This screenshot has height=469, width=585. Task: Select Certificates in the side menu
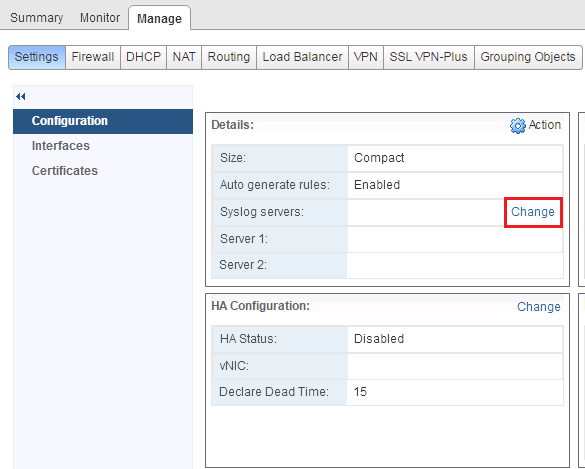point(65,171)
